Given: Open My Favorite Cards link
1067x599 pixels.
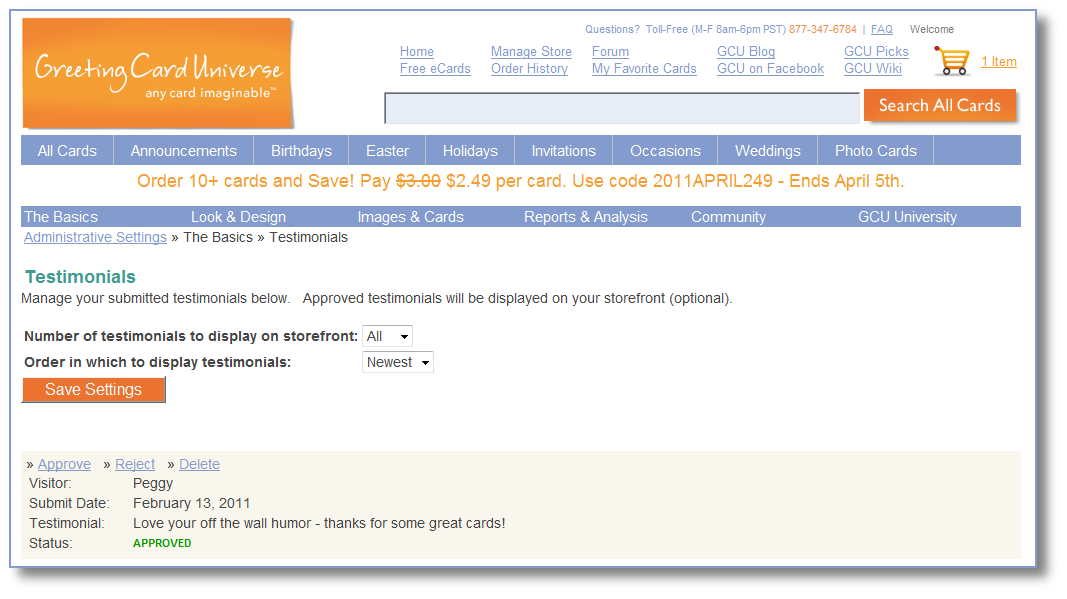Looking at the screenshot, I should [644, 69].
